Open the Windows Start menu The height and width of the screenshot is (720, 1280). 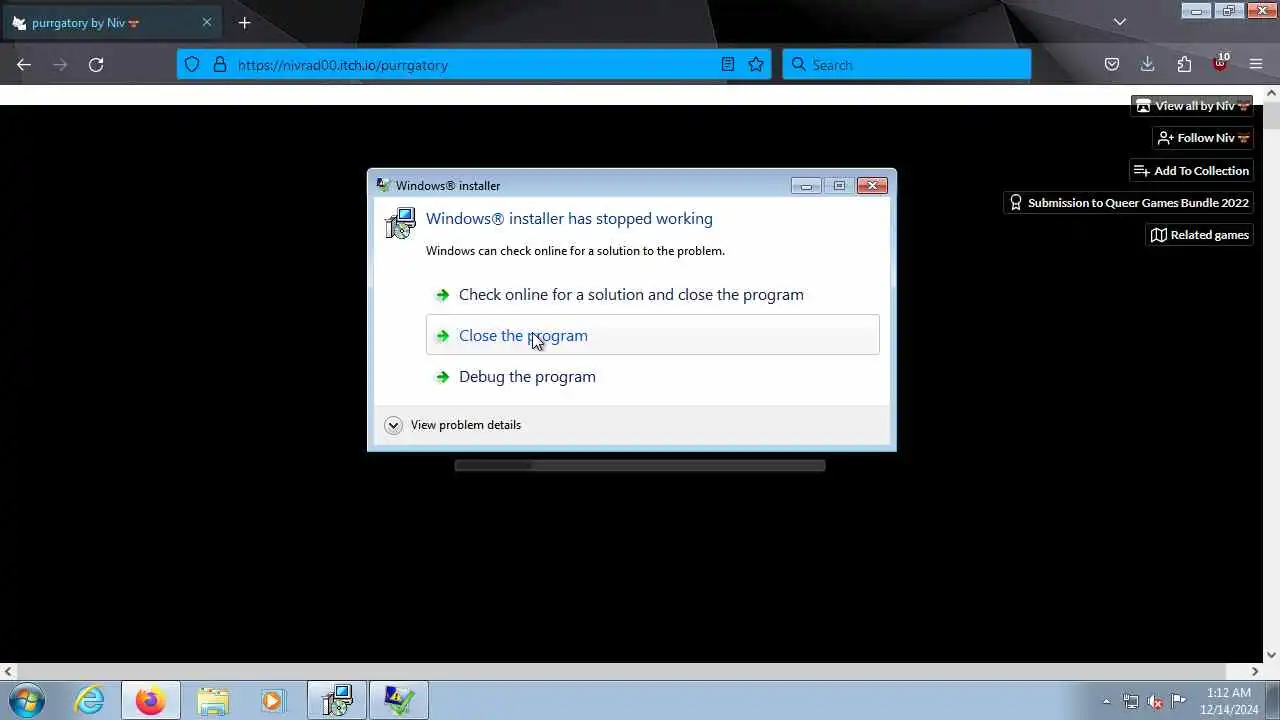coord(26,701)
